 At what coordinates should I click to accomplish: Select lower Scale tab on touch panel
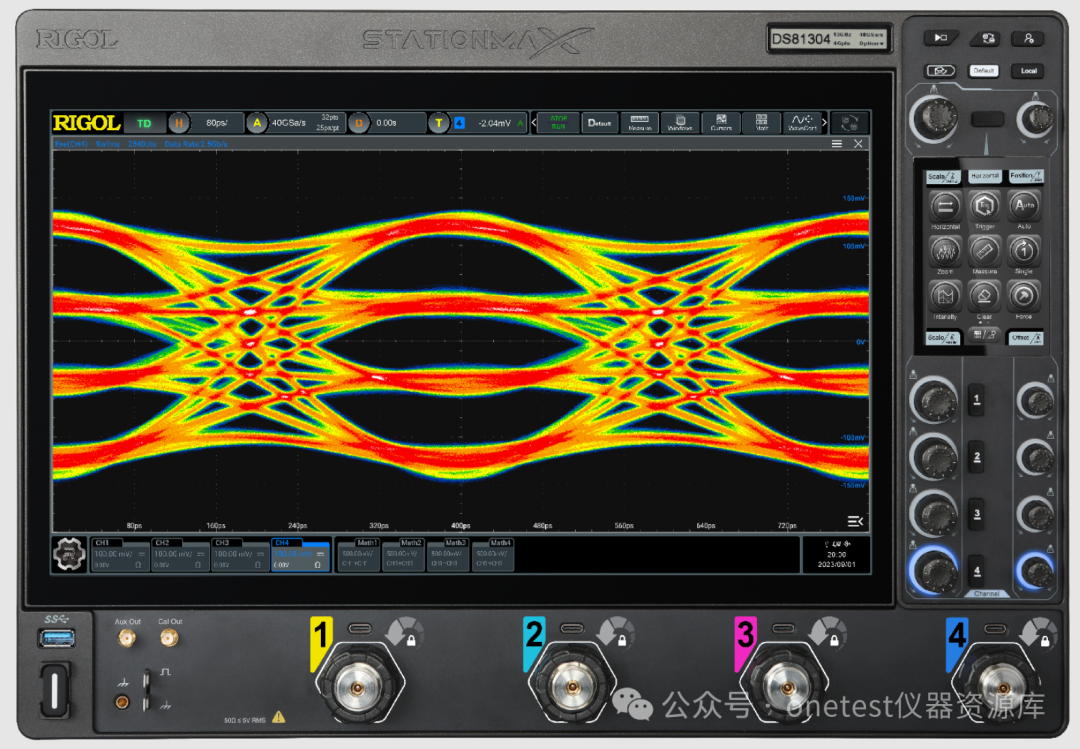[943, 338]
